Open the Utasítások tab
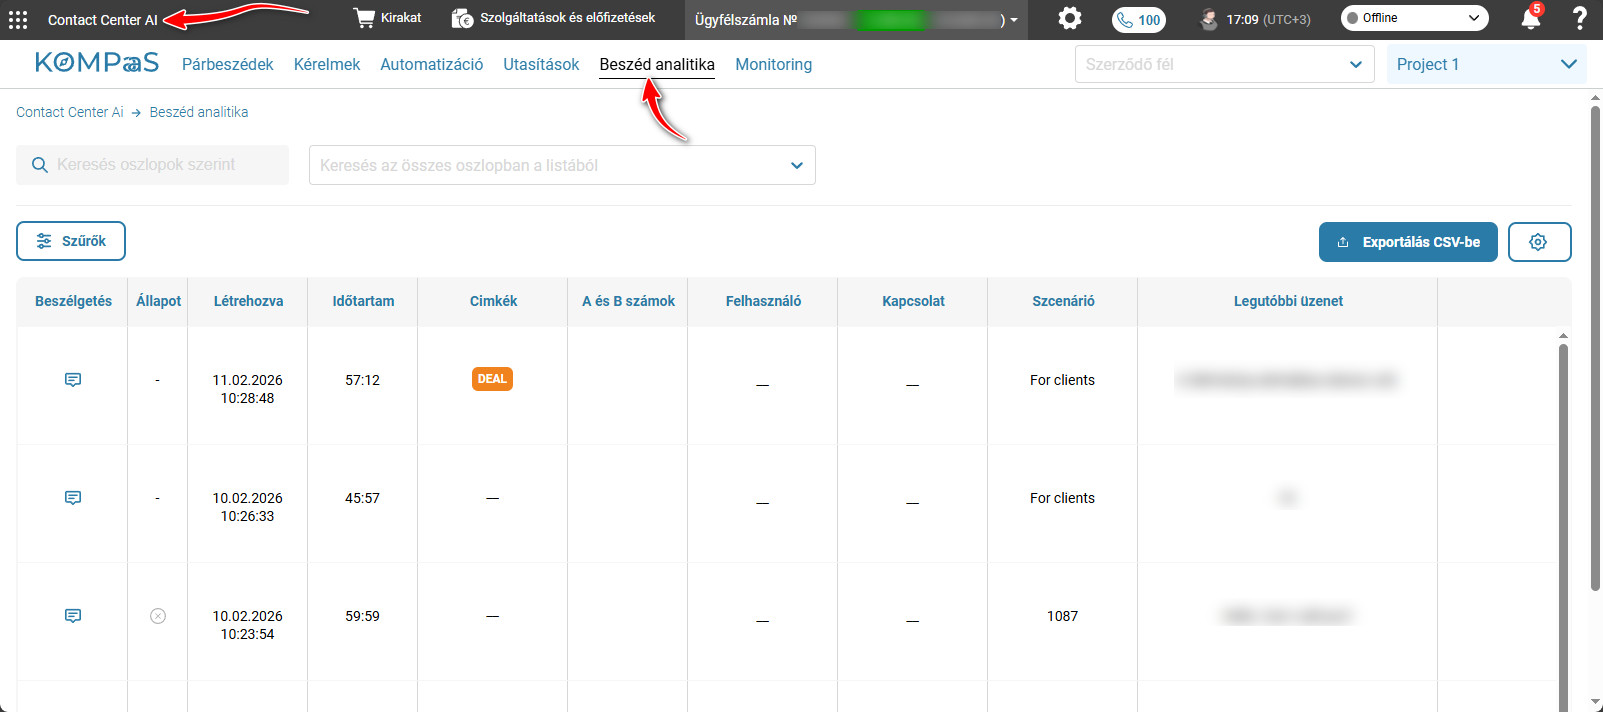The width and height of the screenshot is (1603, 712). (x=541, y=64)
